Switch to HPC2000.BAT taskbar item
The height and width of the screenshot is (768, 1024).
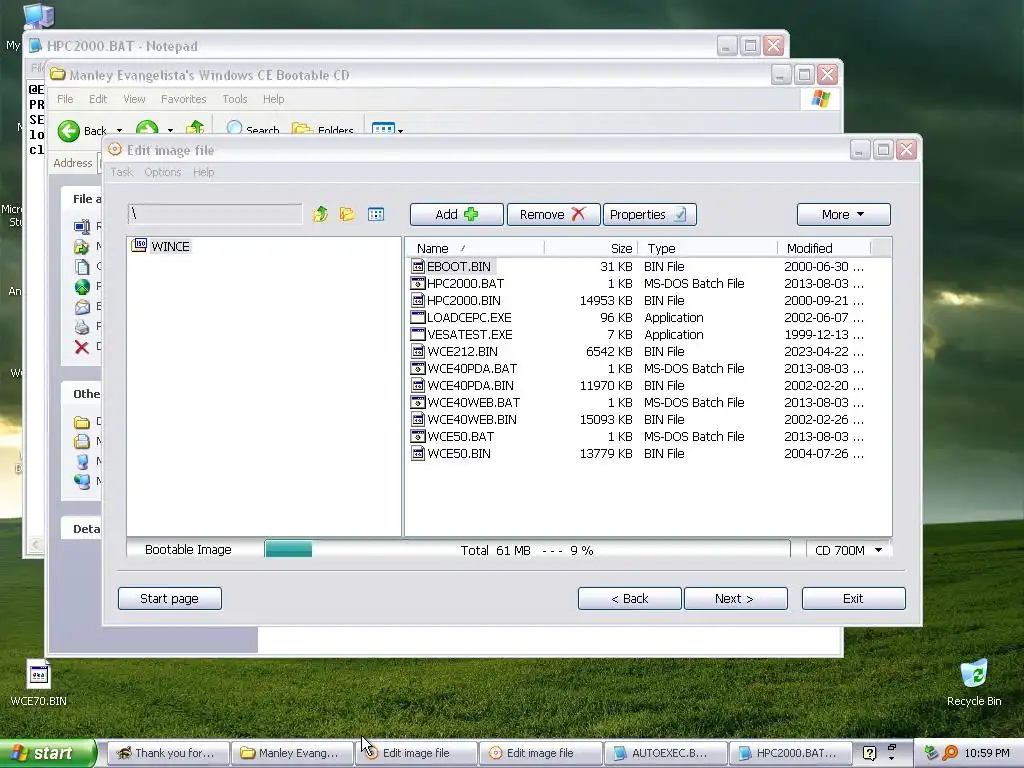pyautogui.click(x=790, y=753)
